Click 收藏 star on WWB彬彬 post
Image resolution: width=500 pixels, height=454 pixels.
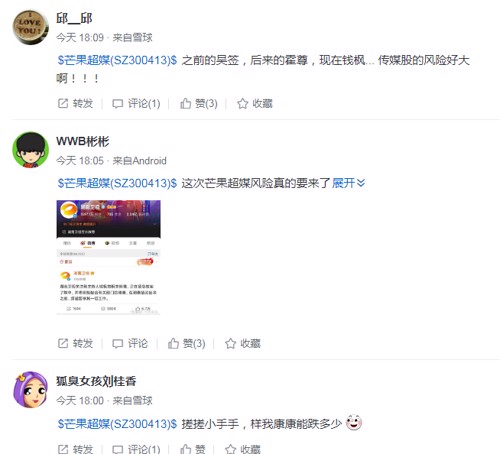point(243,343)
